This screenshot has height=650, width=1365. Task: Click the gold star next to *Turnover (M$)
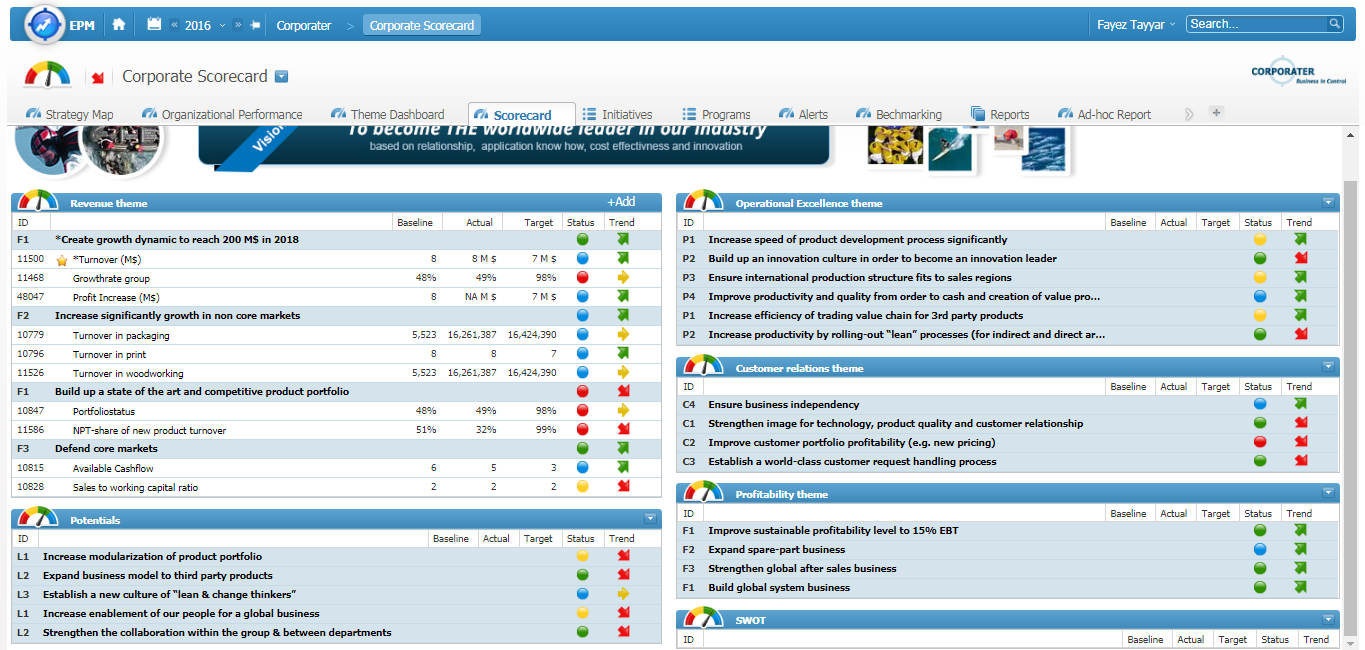pyautogui.click(x=62, y=259)
